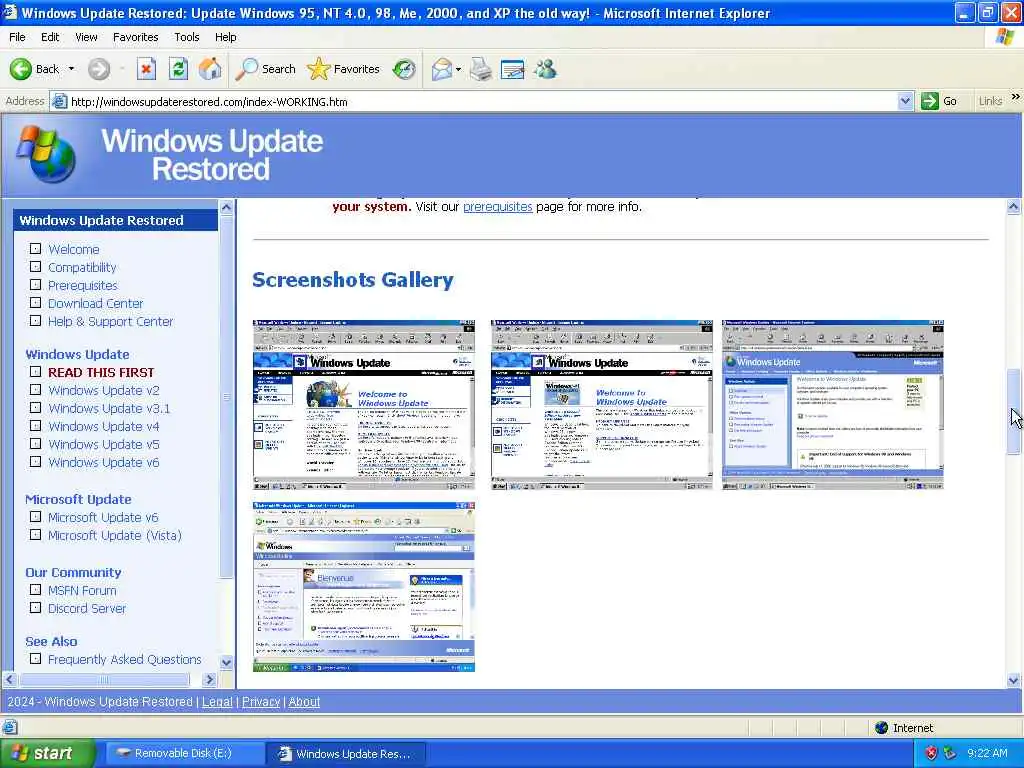Click main page scroll down arrow

pyautogui.click(x=1014, y=680)
